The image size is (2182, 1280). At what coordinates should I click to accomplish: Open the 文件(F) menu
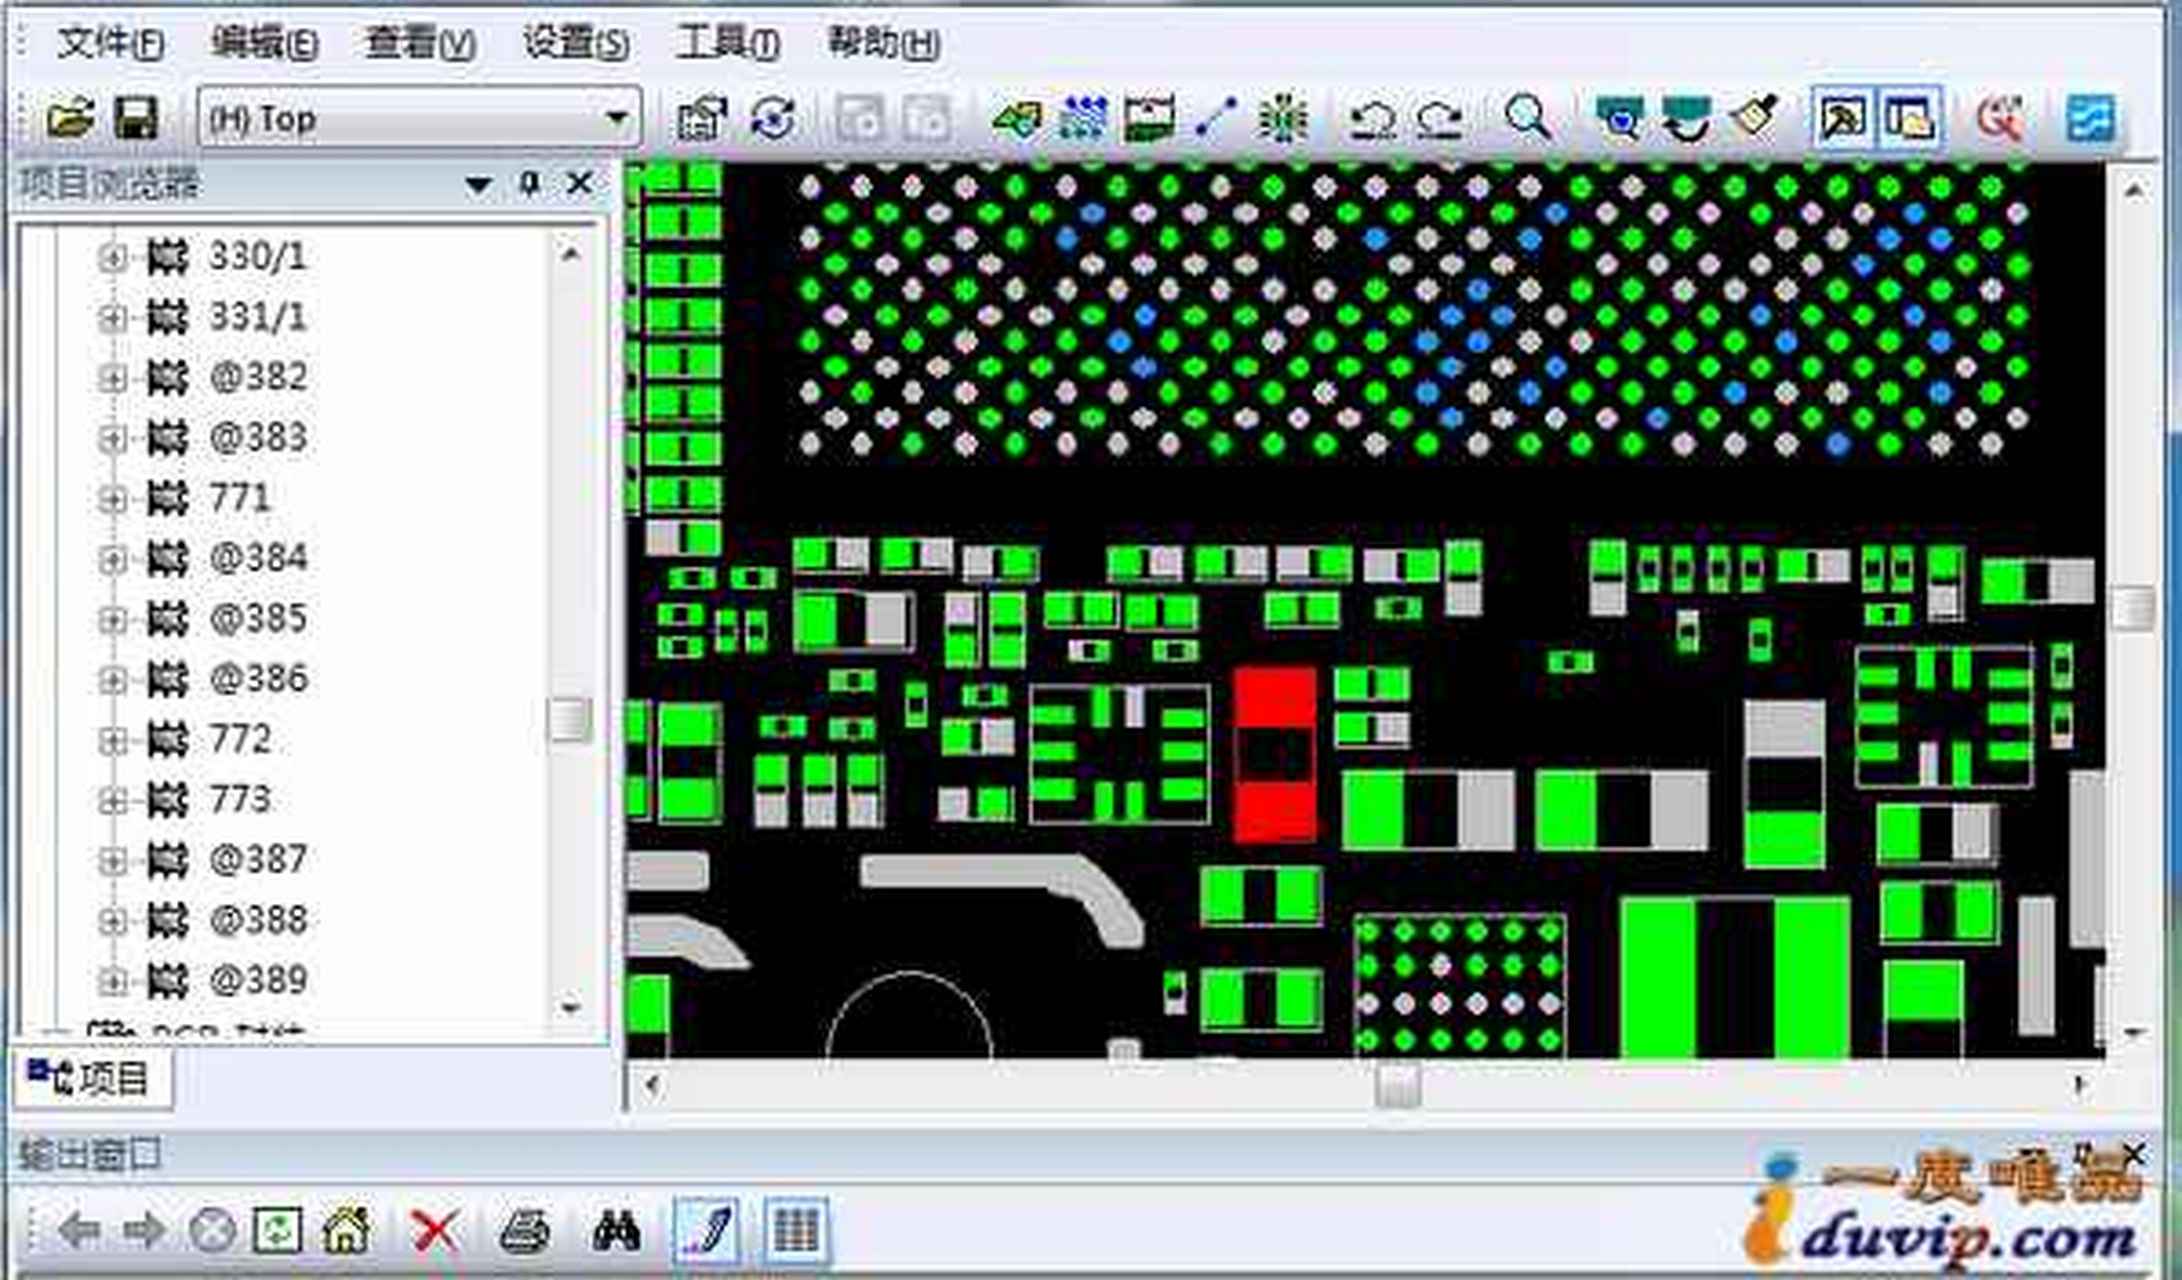coord(110,43)
